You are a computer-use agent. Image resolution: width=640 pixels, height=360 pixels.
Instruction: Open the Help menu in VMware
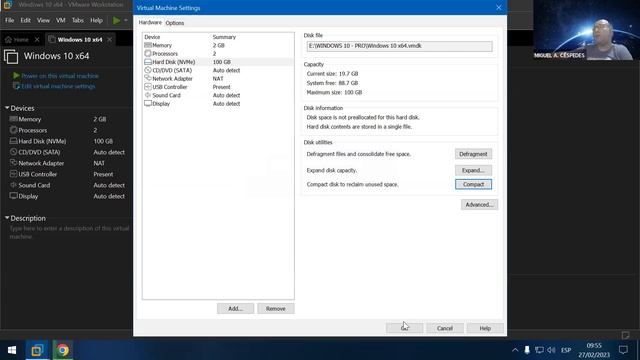coord(96,20)
